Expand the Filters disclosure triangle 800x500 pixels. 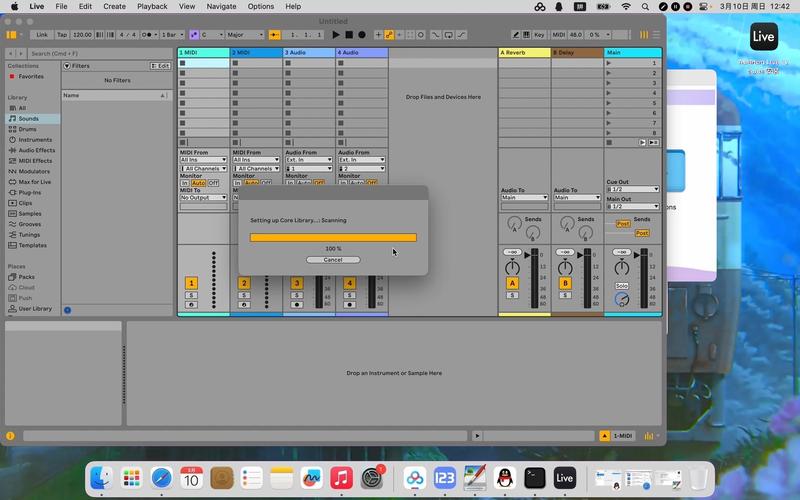point(67,66)
